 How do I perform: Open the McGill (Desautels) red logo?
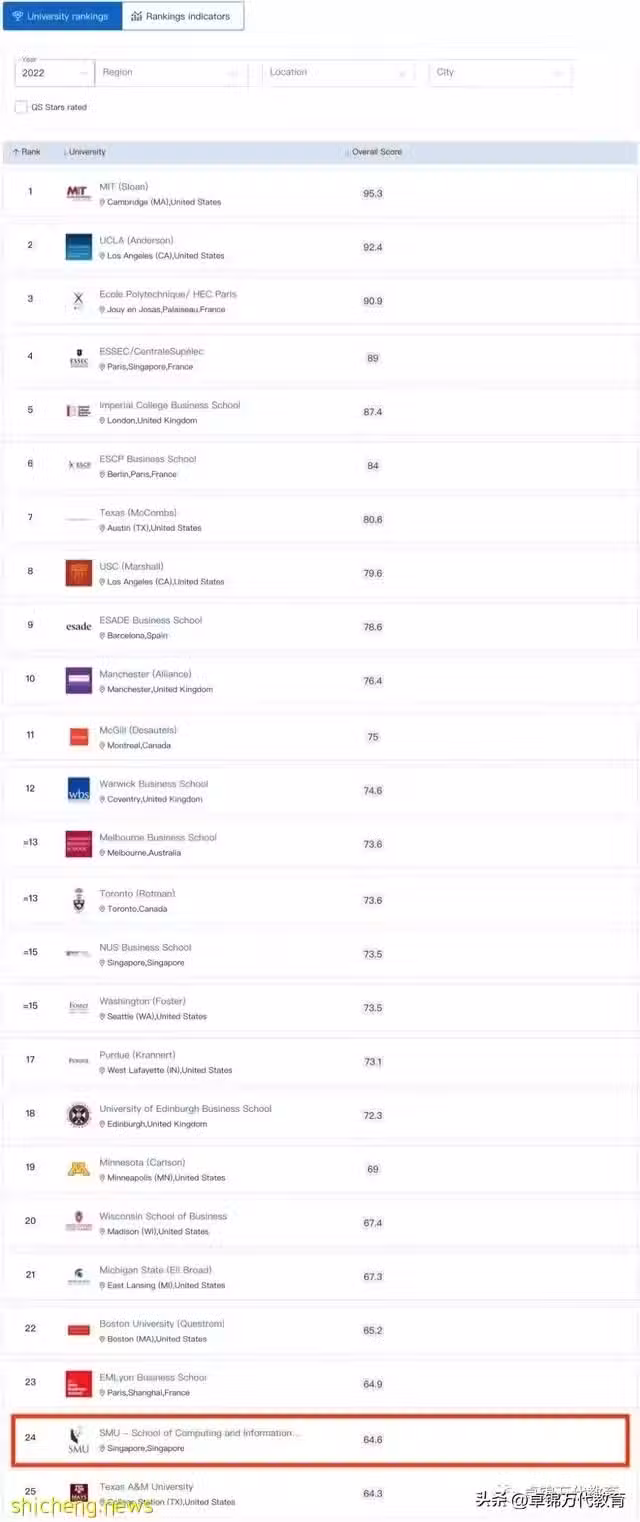(79, 737)
